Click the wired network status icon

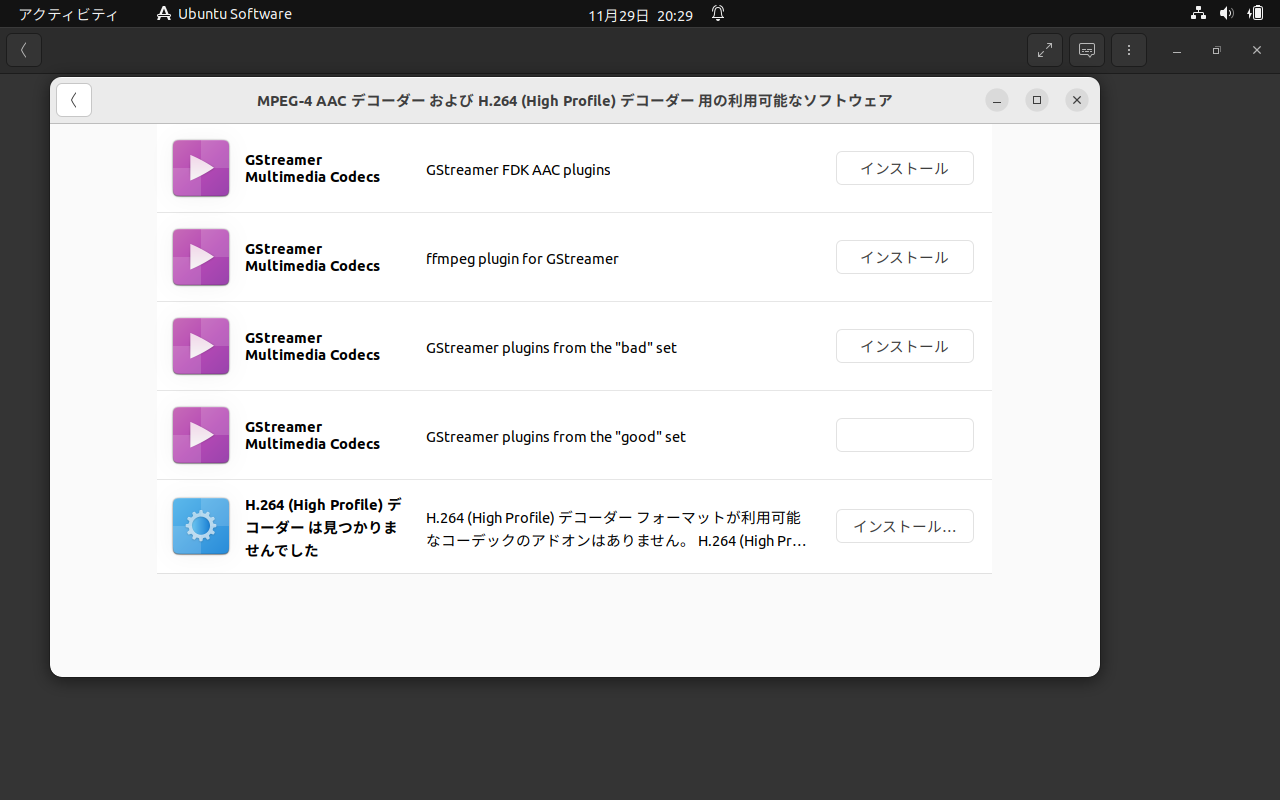1198,14
